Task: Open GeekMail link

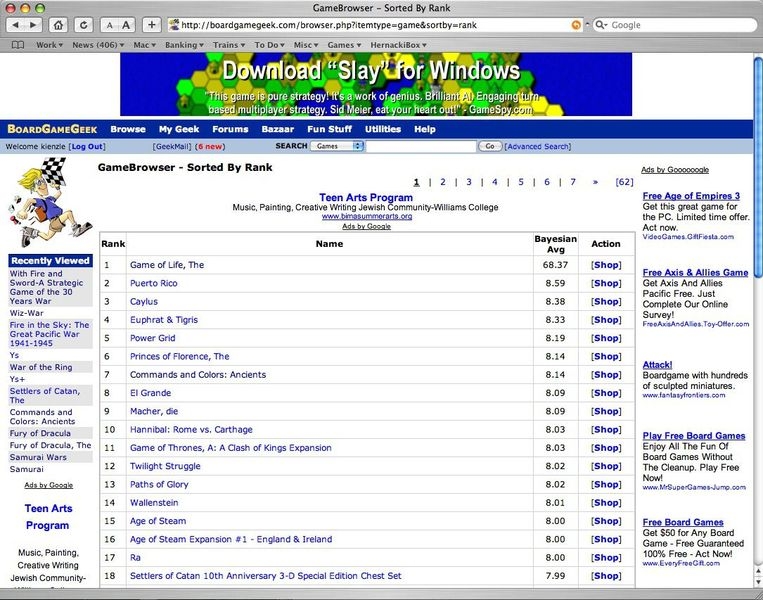Action: pos(172,146)
